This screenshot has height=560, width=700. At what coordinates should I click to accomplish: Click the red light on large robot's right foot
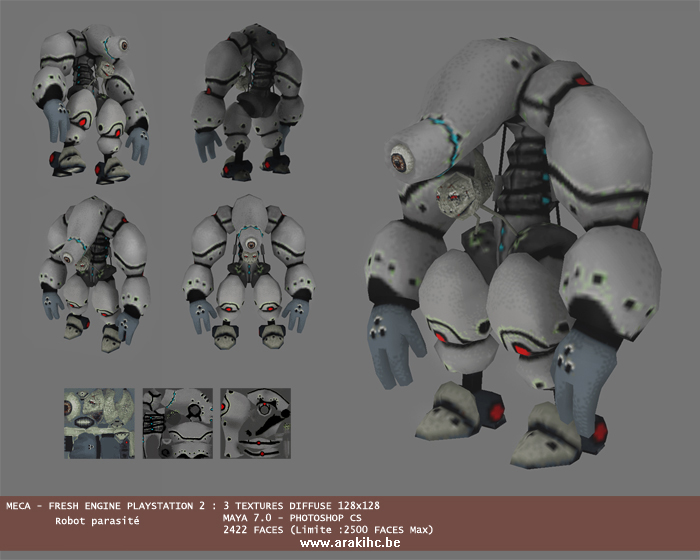pyautogui.click(x=600, y=432)
